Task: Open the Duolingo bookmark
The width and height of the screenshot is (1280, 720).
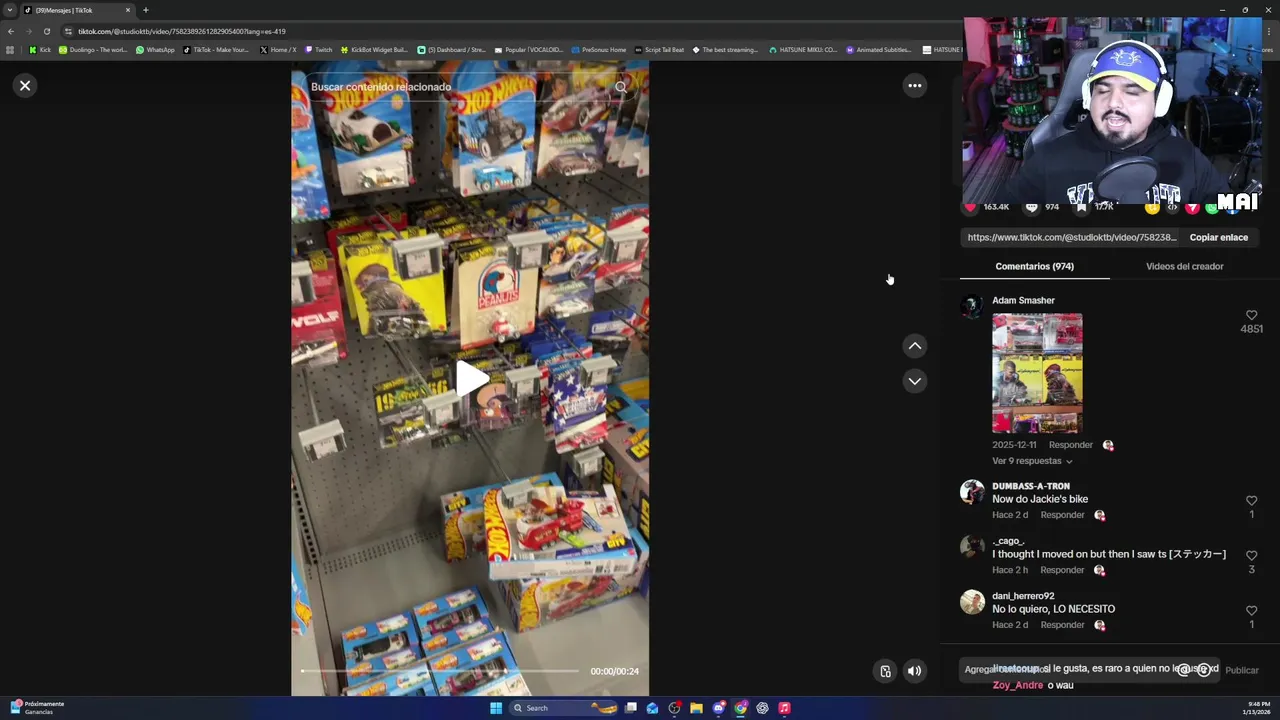Action: point(94,50)
